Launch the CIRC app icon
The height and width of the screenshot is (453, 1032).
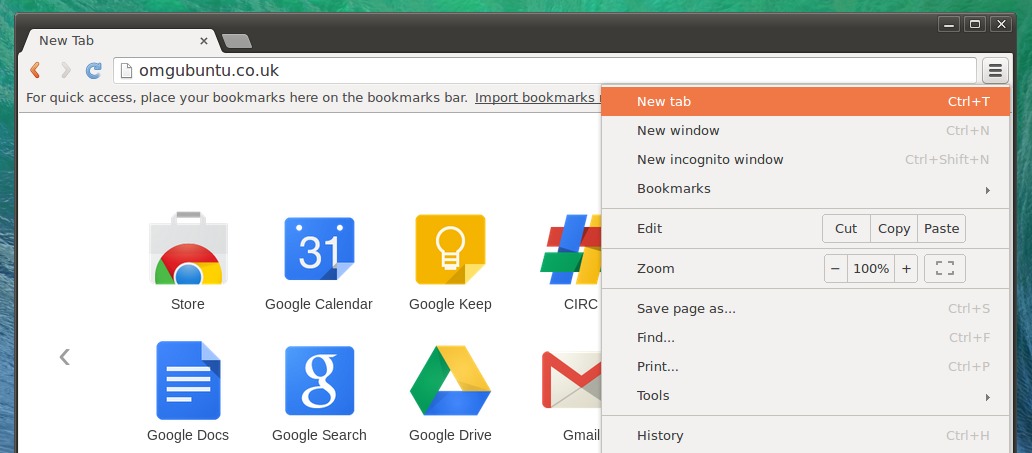coord(571,249)
